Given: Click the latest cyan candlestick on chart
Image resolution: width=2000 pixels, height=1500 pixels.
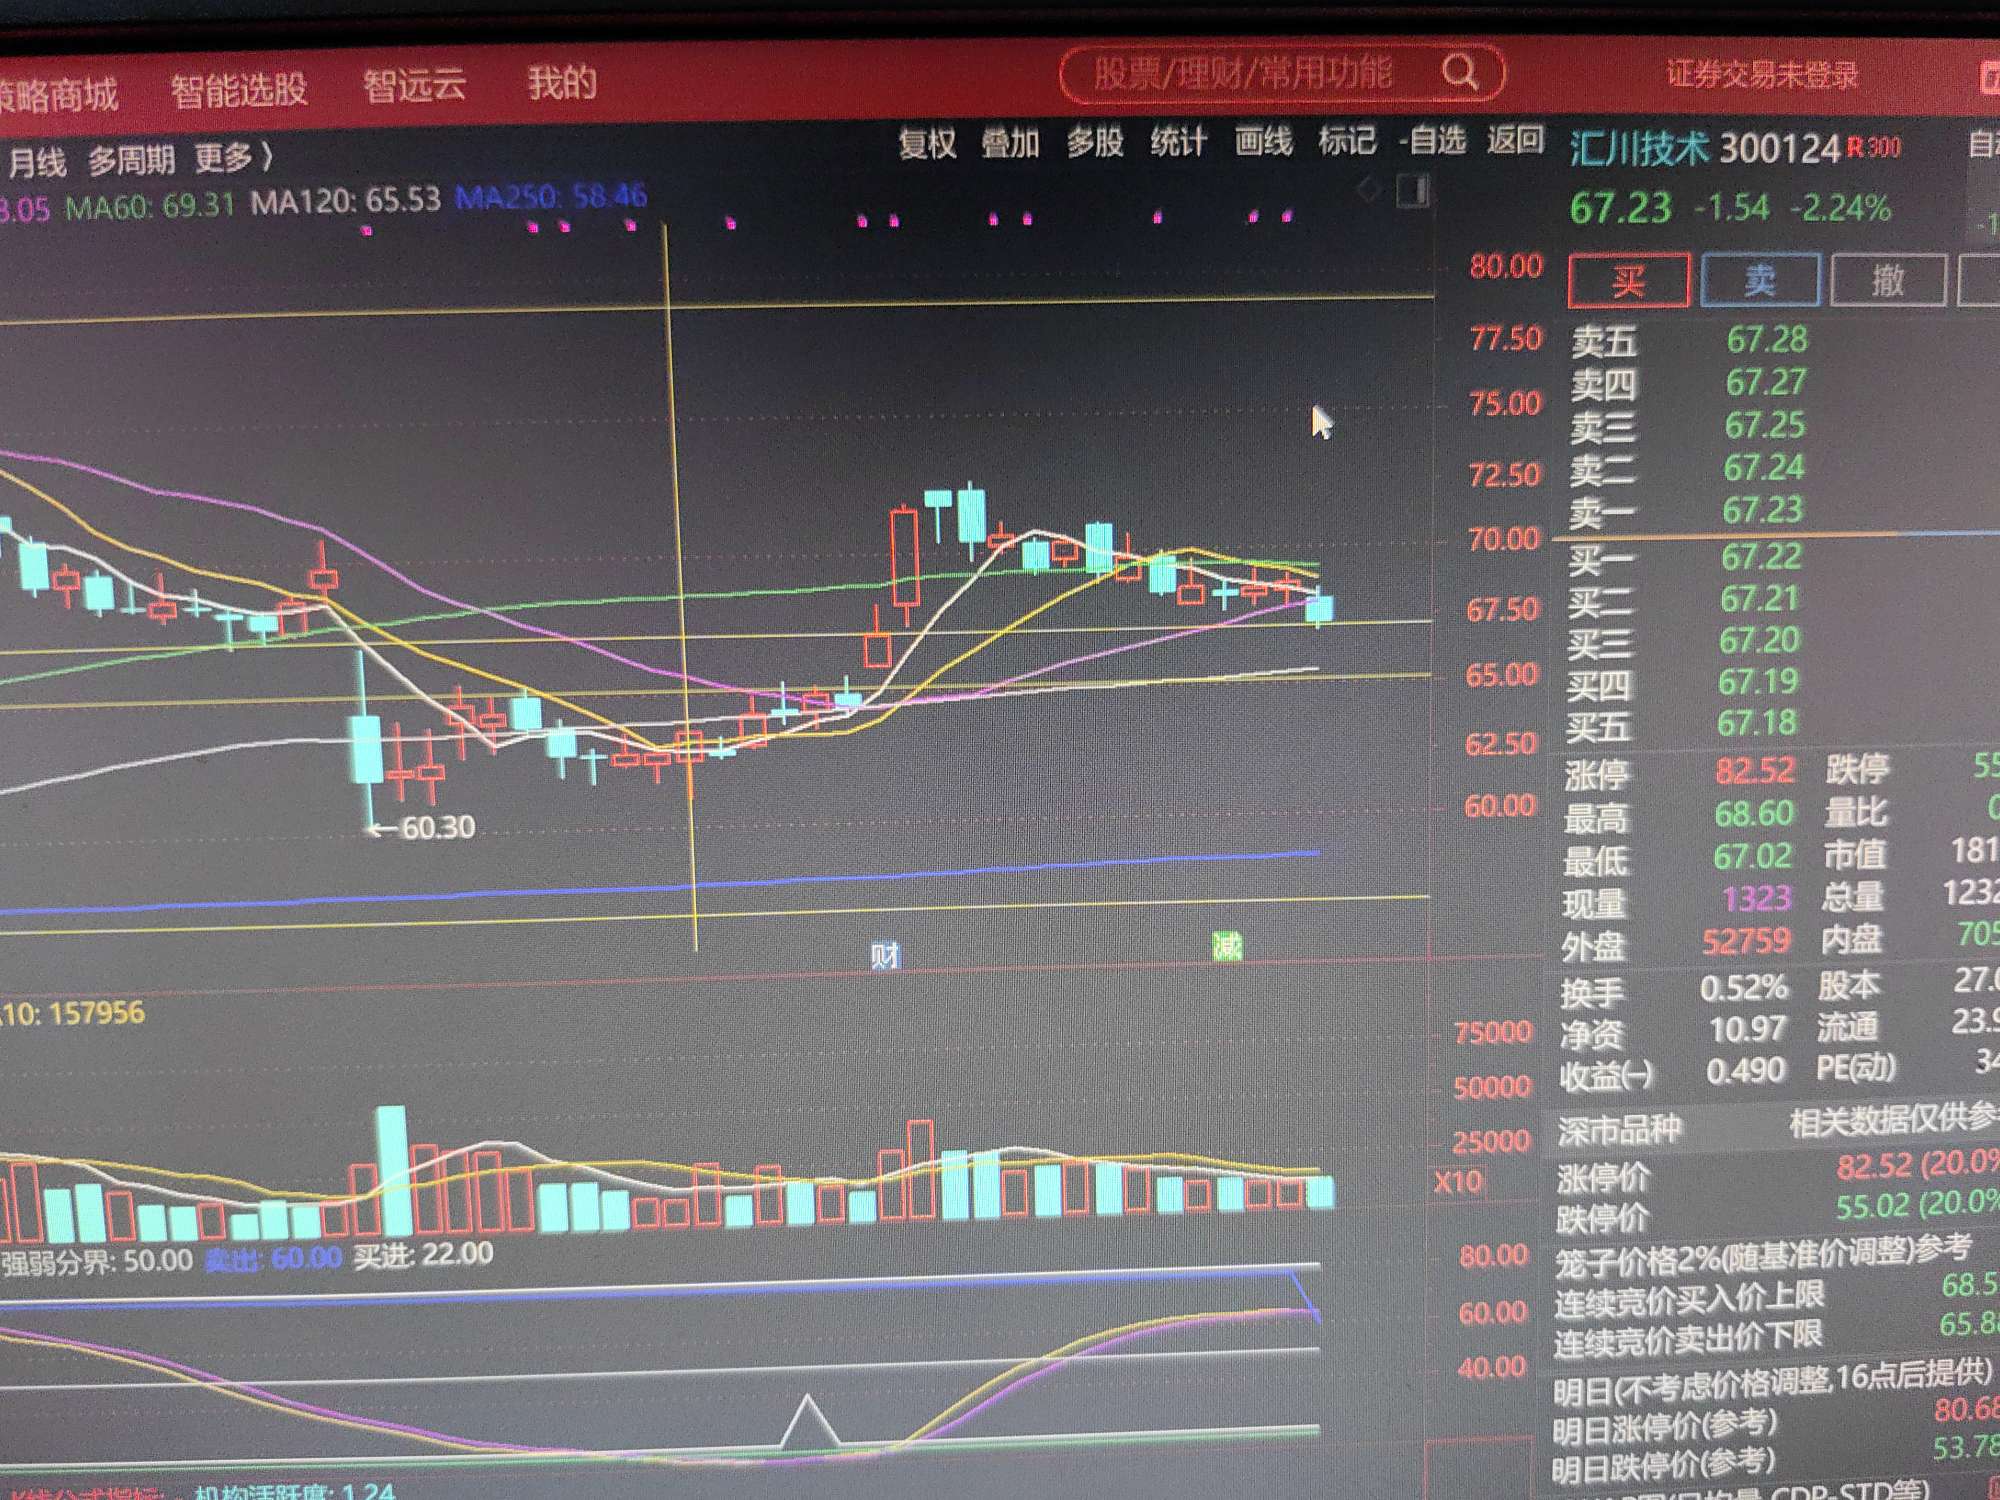Looking at the screenshot, I should (x=1320, y=606).
